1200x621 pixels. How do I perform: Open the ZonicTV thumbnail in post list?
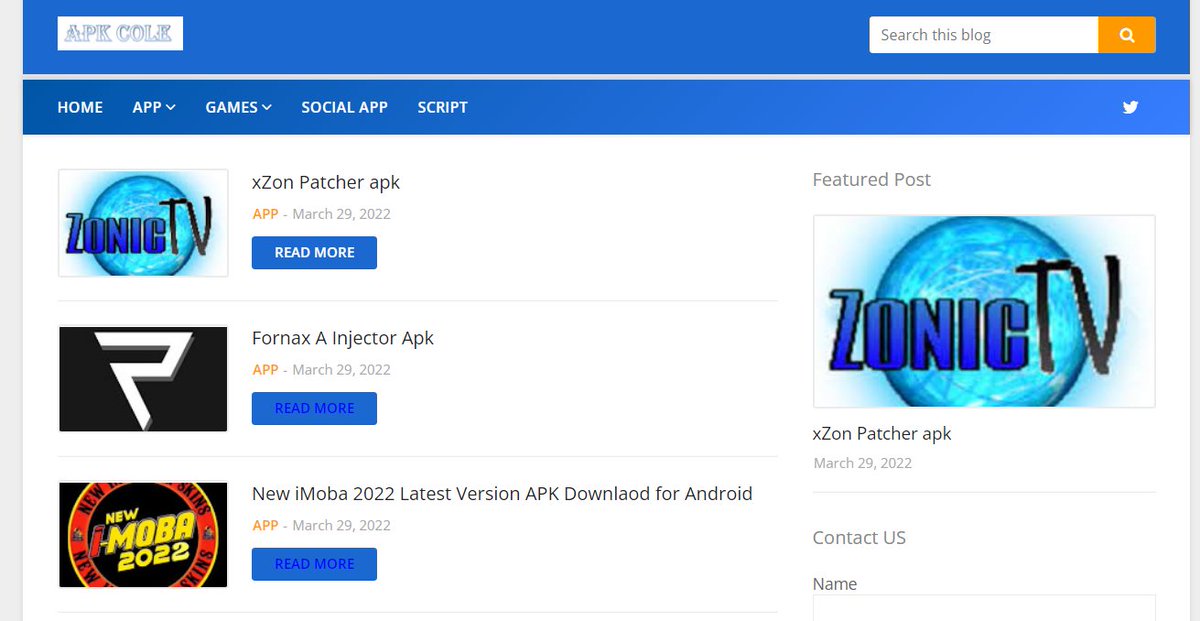pyautogui.click(x=143, y=223)
